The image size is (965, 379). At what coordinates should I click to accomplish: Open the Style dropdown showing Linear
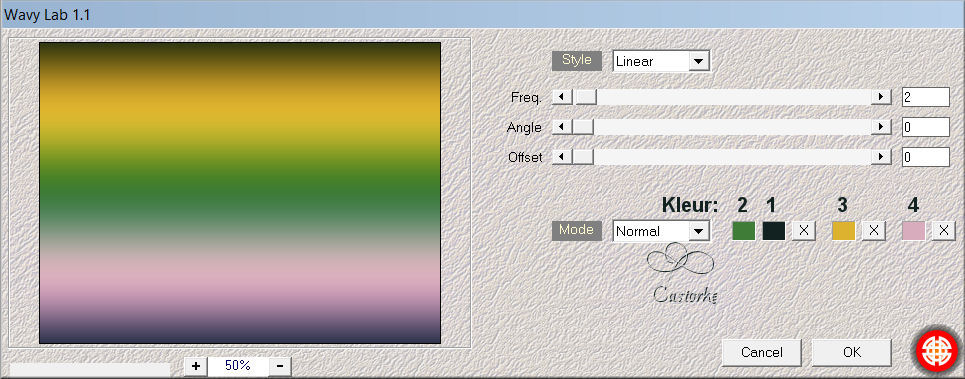pyautogui.click(x=661, y=61)
